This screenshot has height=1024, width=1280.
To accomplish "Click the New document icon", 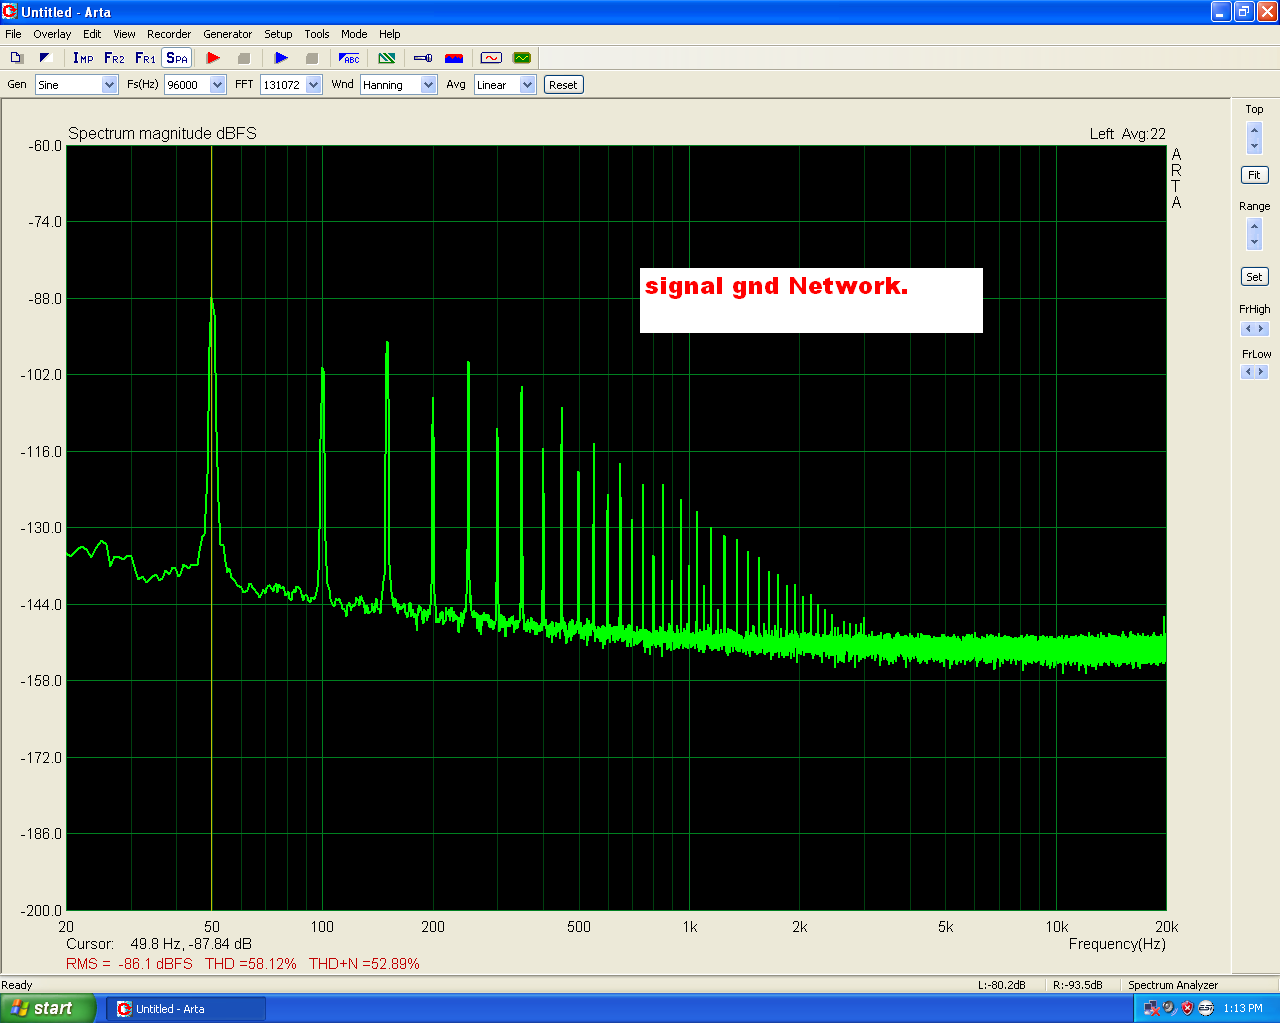I will pos(16,58).
